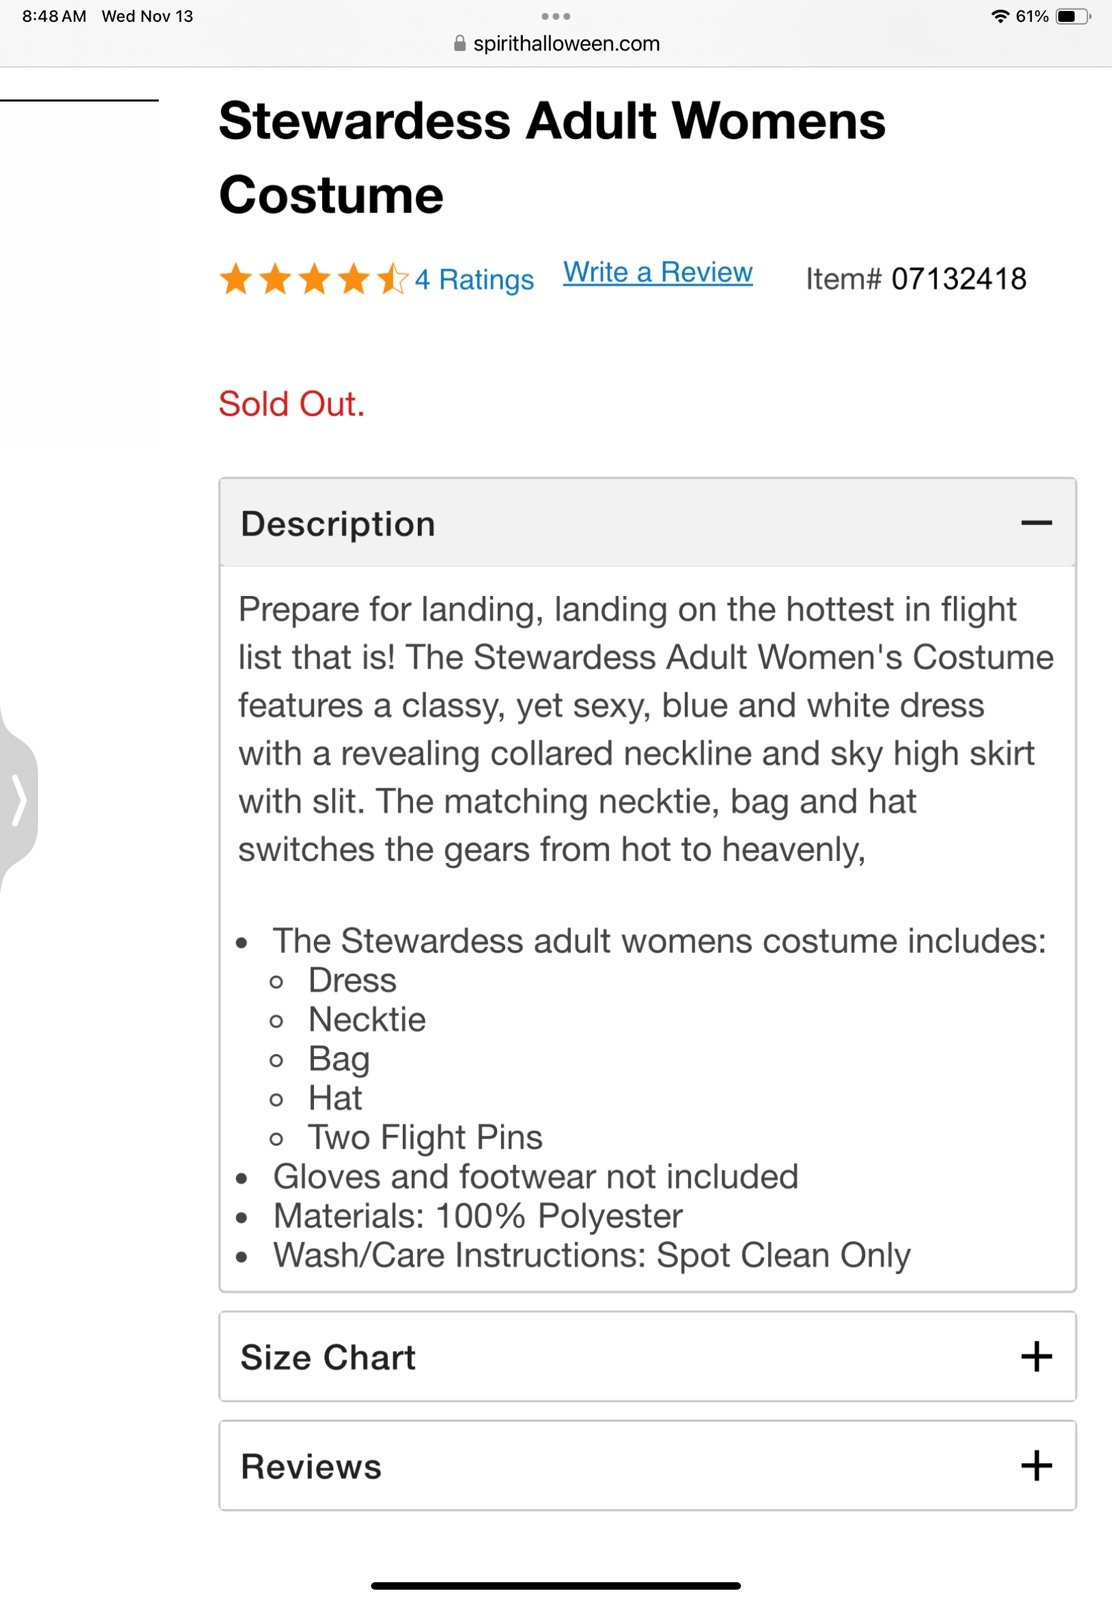Click the plus icon on Reviews
The width and height of the screenshot is (1112, 1600).
click(1037, 1466)
